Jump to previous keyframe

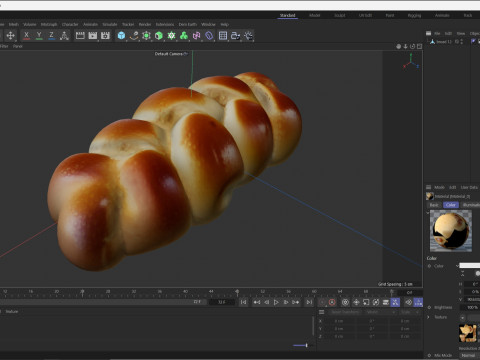(257, 302)
